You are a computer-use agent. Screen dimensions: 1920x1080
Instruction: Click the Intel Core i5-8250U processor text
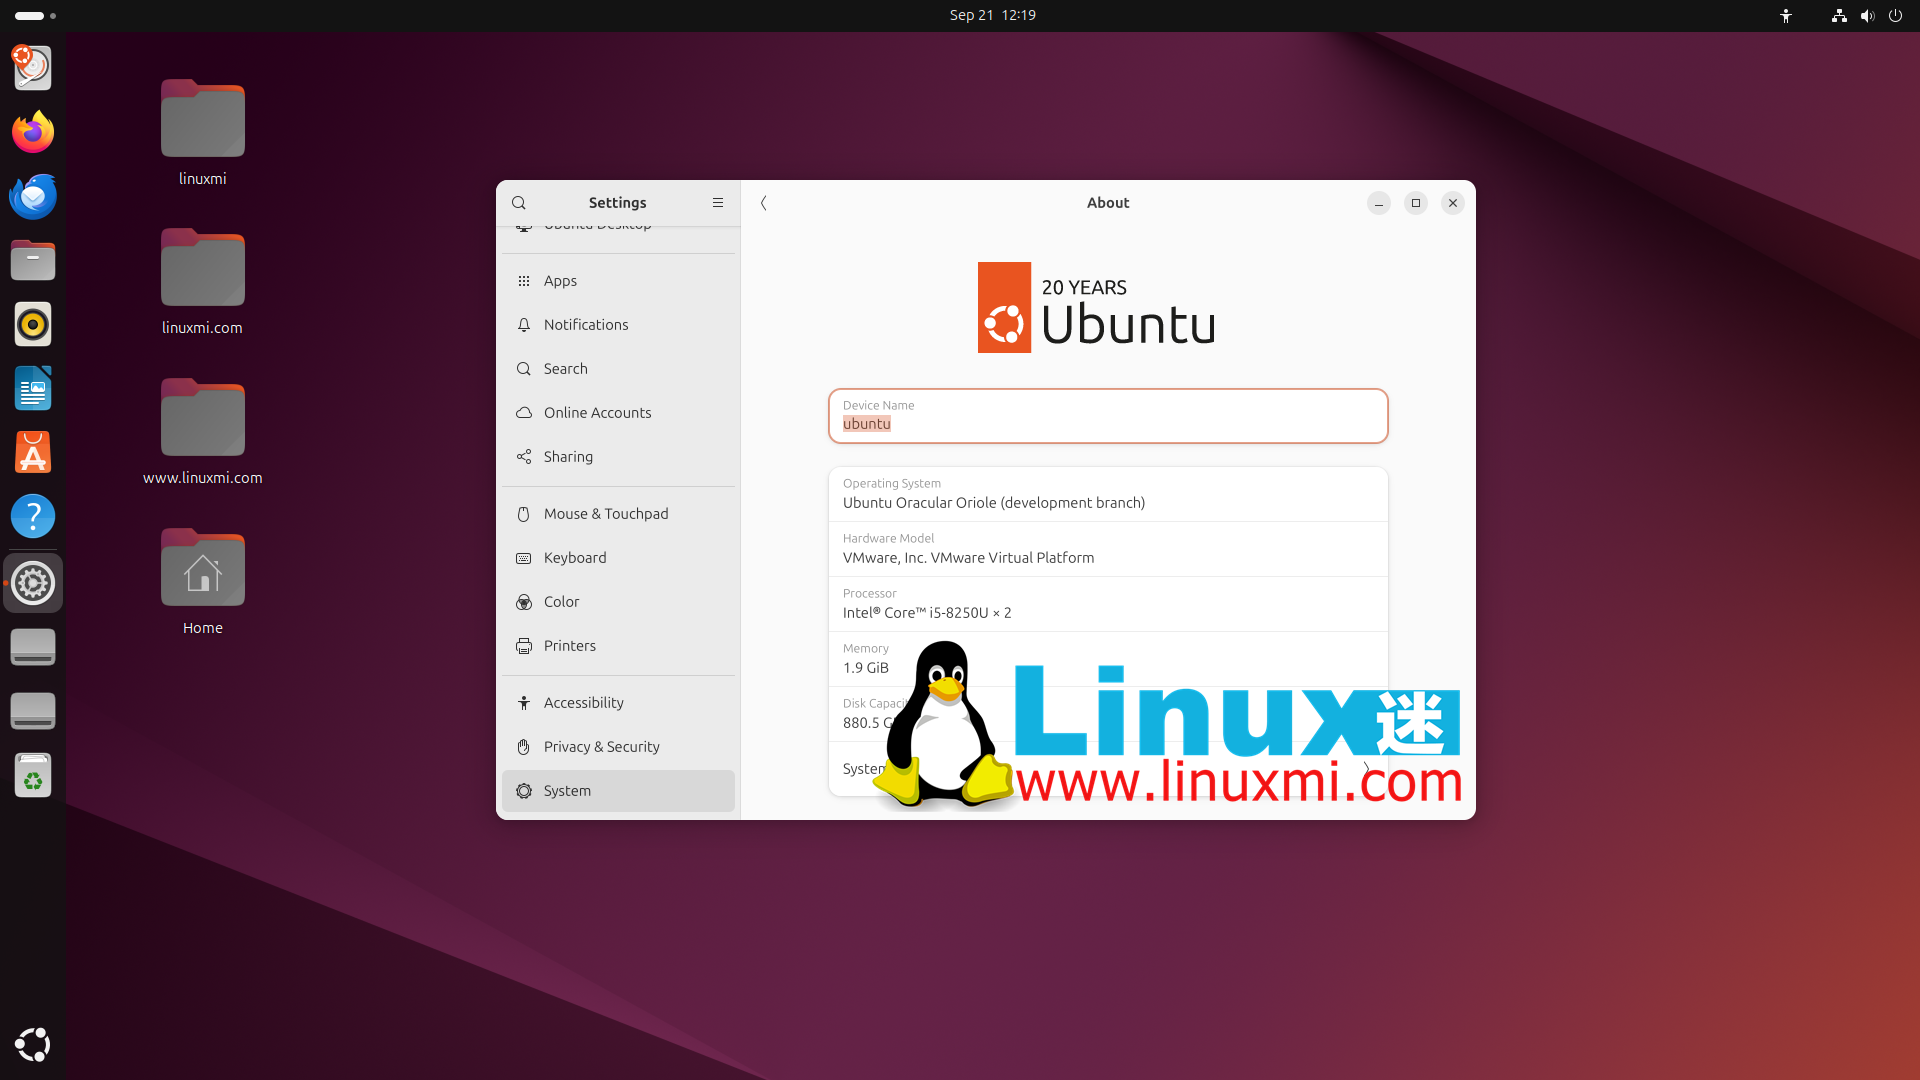pyautogui.click(x=927, y=613)
